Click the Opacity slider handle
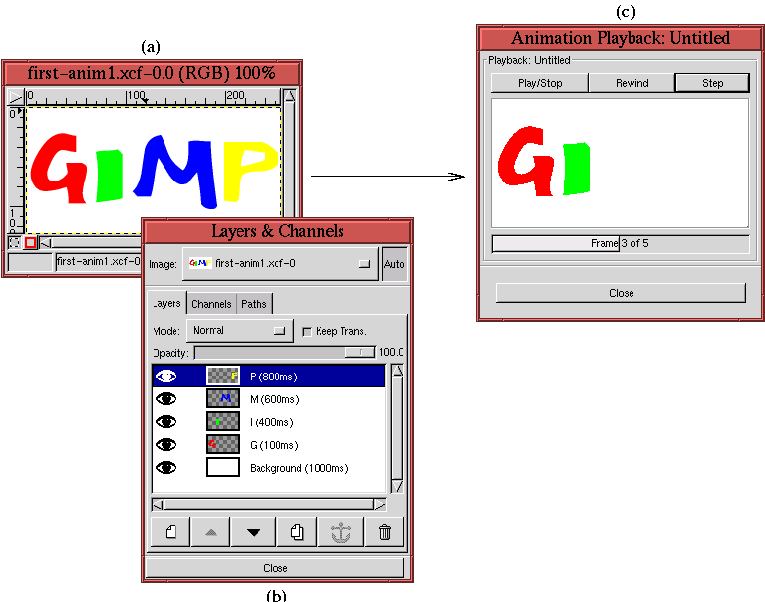This screenshot has width=765, height=602. pos(354,352)
